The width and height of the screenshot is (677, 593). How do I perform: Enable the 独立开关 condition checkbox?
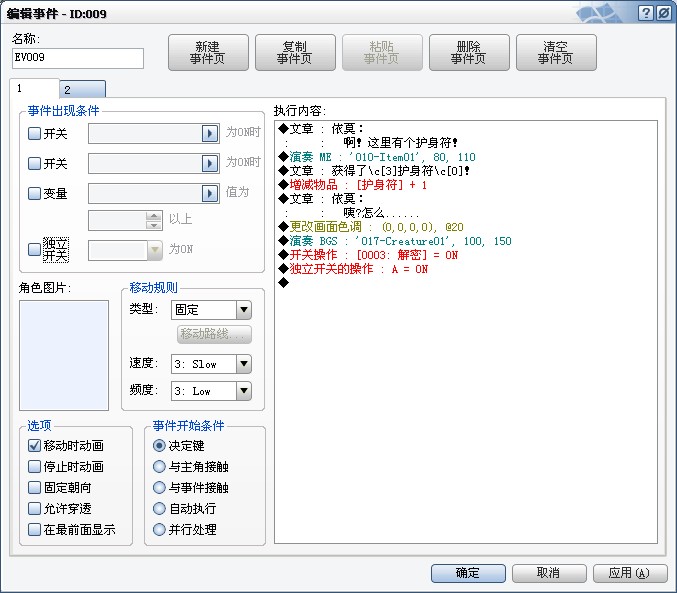pos(34,249)
